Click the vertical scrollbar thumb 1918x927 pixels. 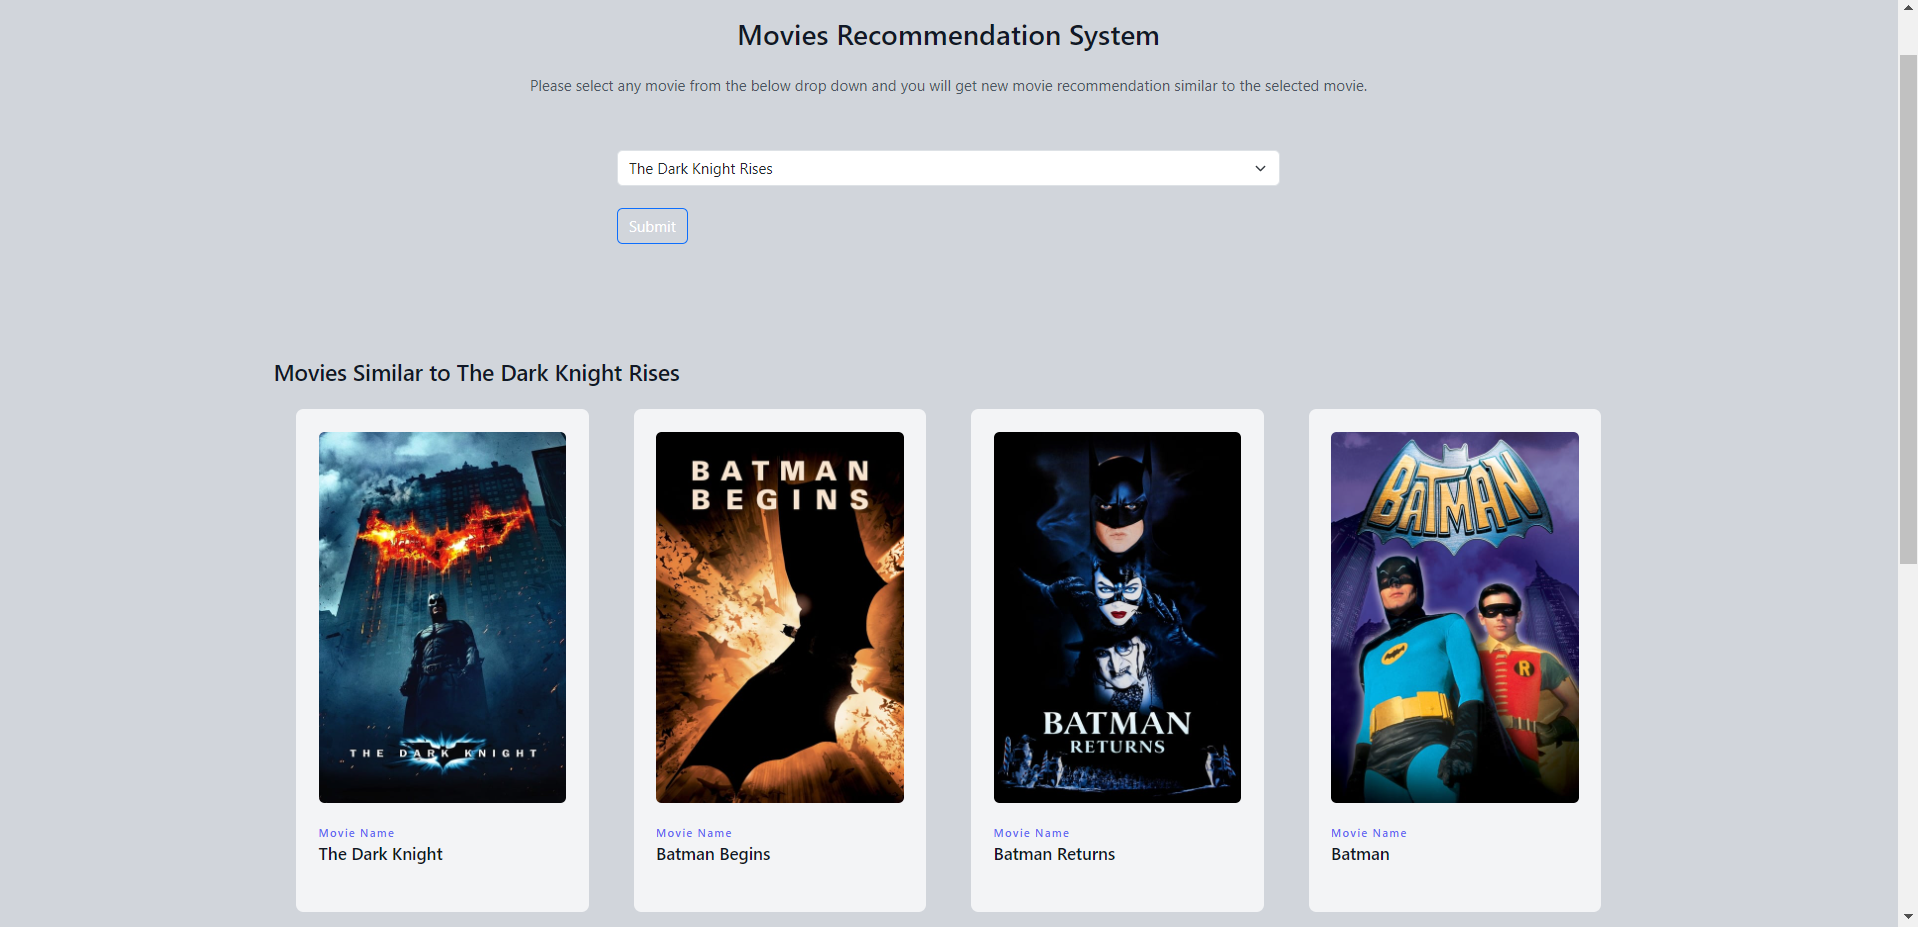pyautogui.click(x=1908, y=300)
